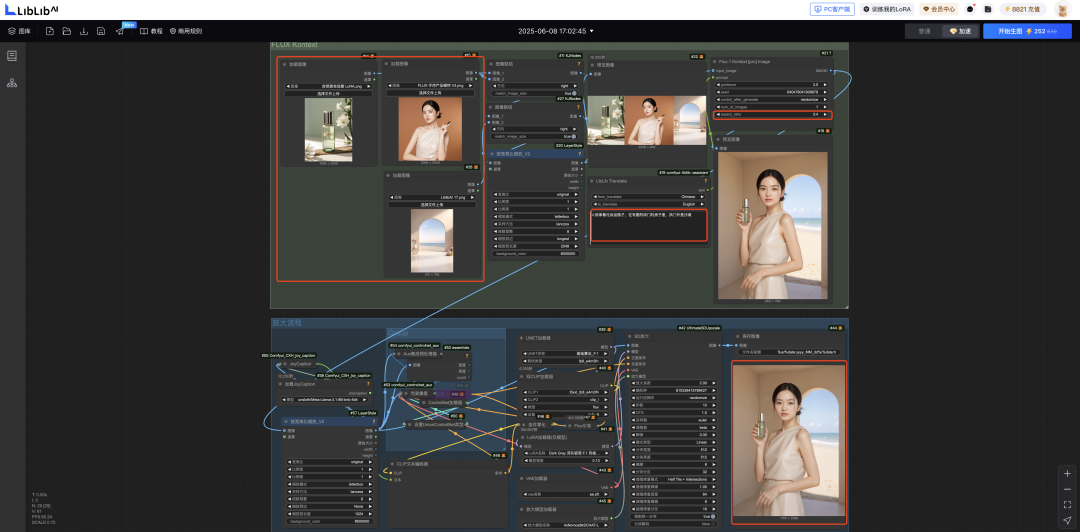Open the 图库 gallery menu
This screenshot has height=532, width=1080.
tap(20, 31)
